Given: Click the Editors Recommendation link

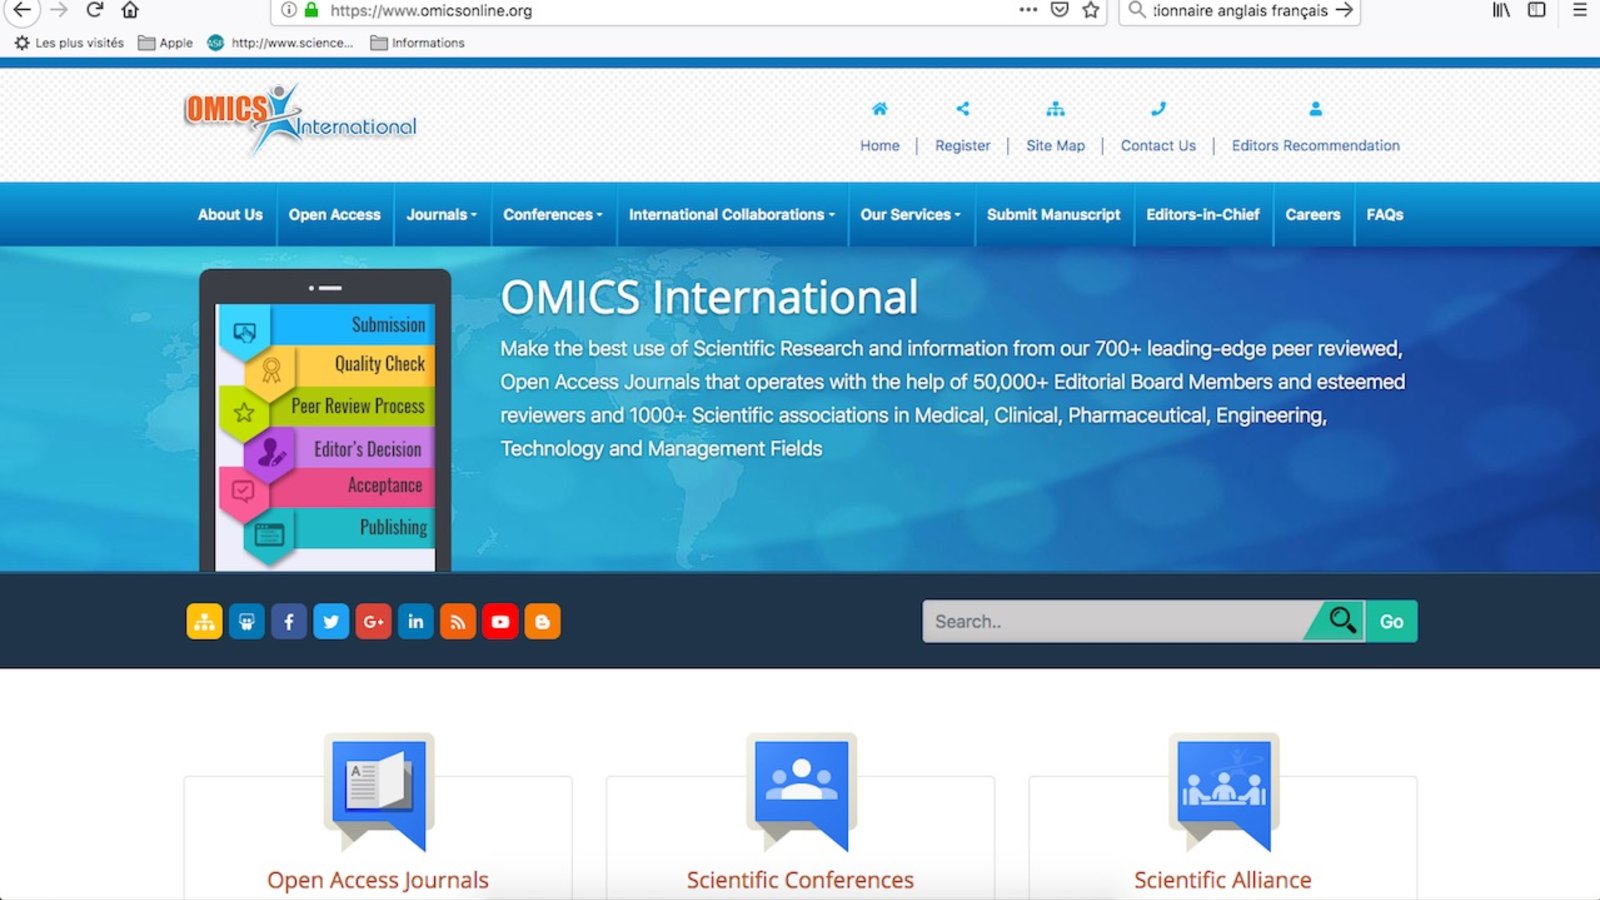Looking at the screenshot, I should click(x=1316, y=146).
